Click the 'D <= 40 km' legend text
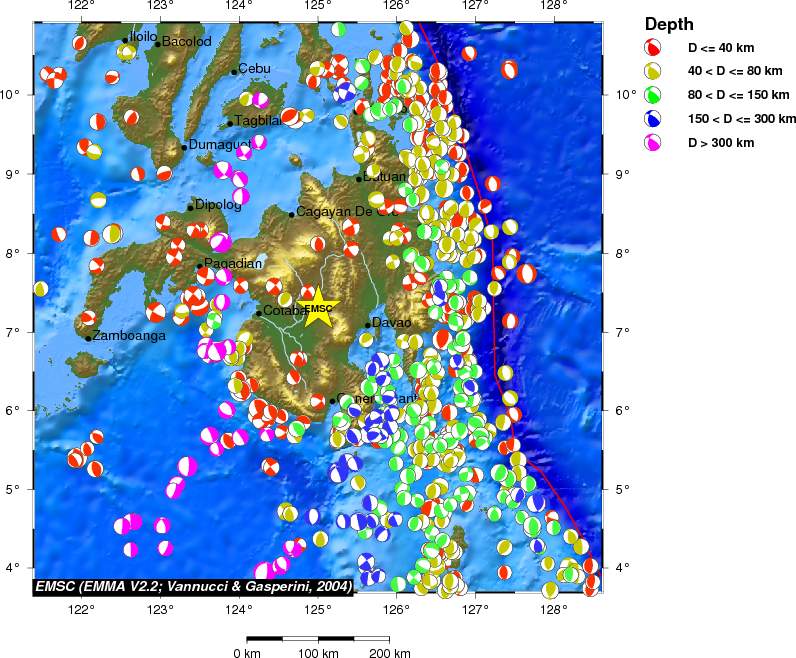 (721, 47)
